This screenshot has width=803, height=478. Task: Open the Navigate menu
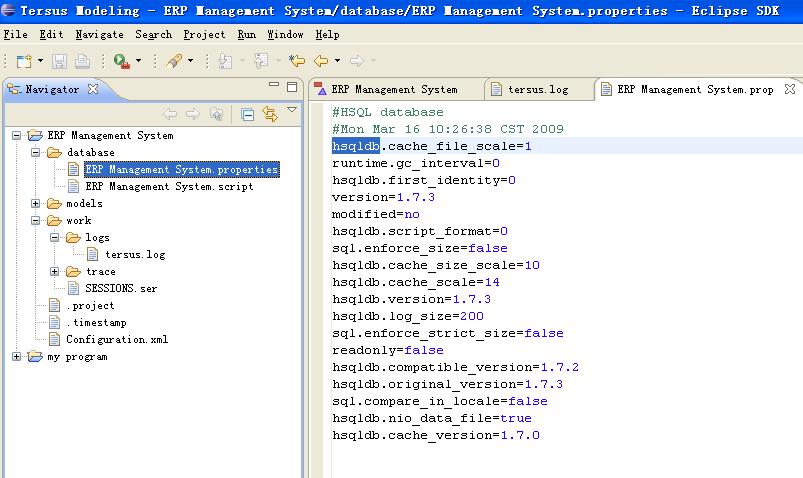point(100,34)
